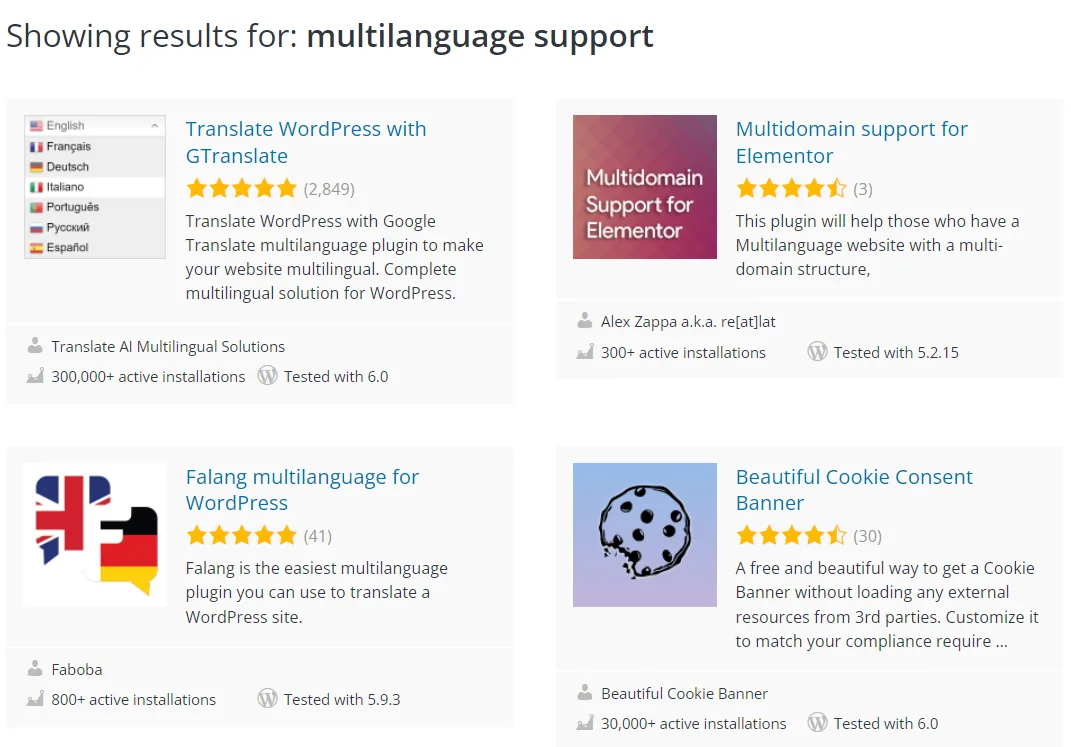Open the Beautiful Cookie Consent Banner link
1071x747 pixels.
click(x=854, y=490)
